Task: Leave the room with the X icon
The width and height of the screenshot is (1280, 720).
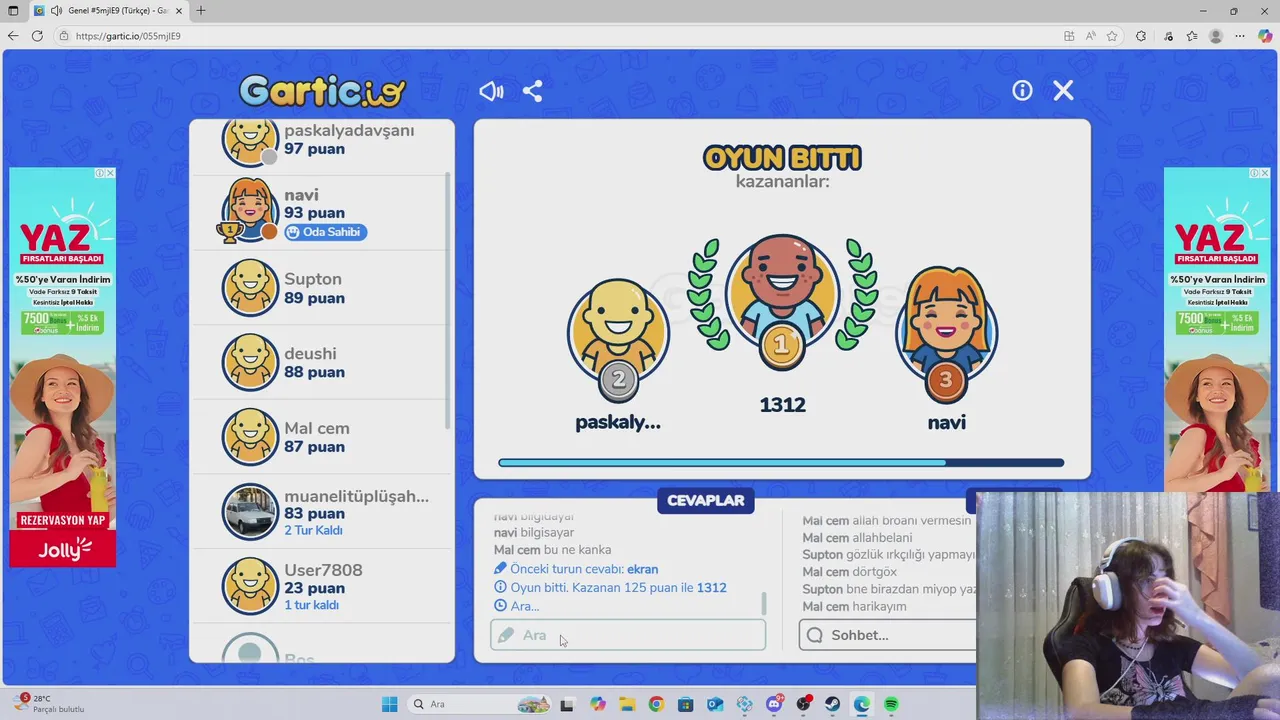Action: click(1063, 90)
